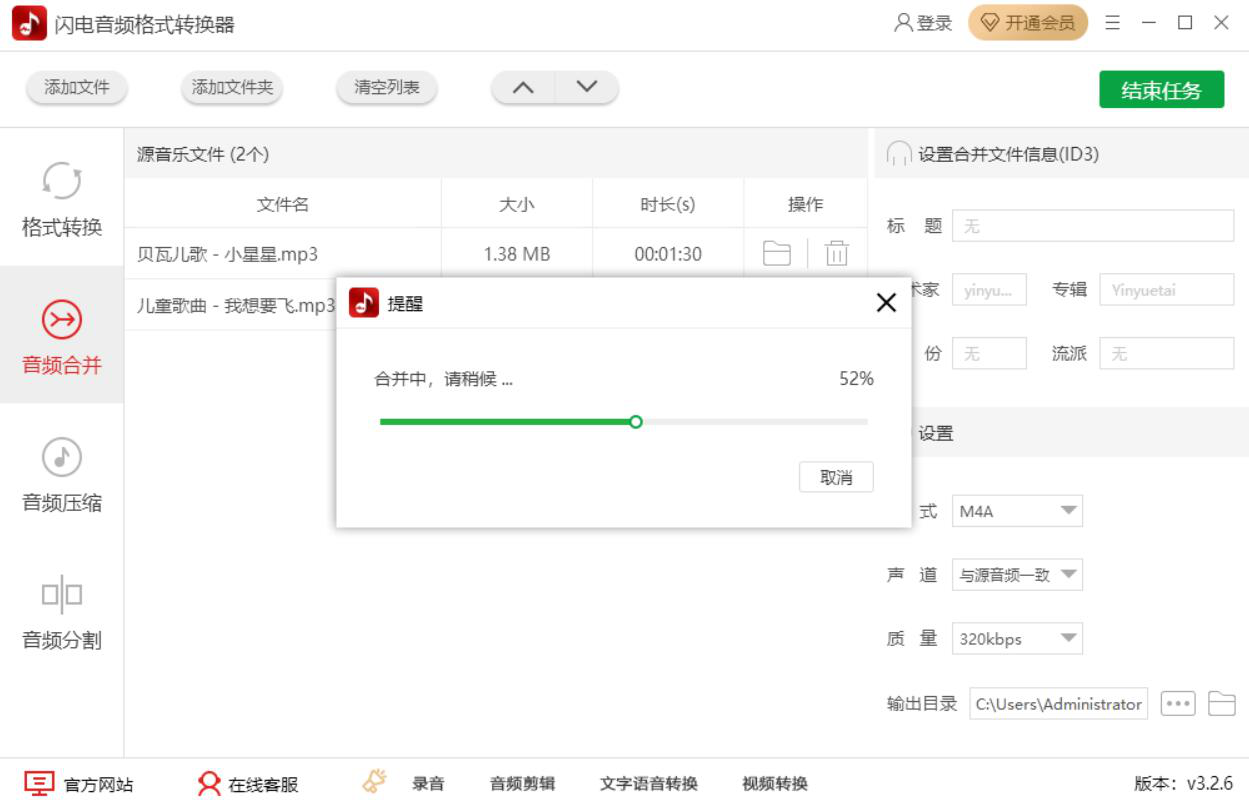The width and height of the screenshot is (1249, 804).
Task: Click the 开通会员 membership button
Action: 1030,23
